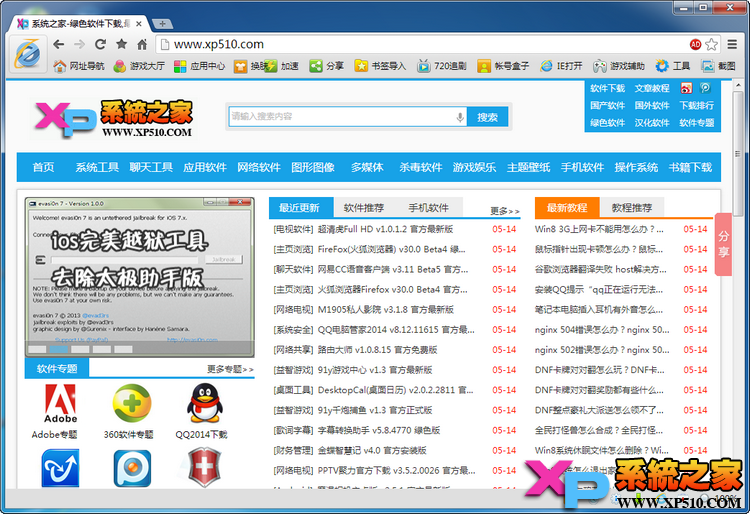Click the 搜索 search button
The height and width of the screenshot is (514, 750).
pos(487,117)
